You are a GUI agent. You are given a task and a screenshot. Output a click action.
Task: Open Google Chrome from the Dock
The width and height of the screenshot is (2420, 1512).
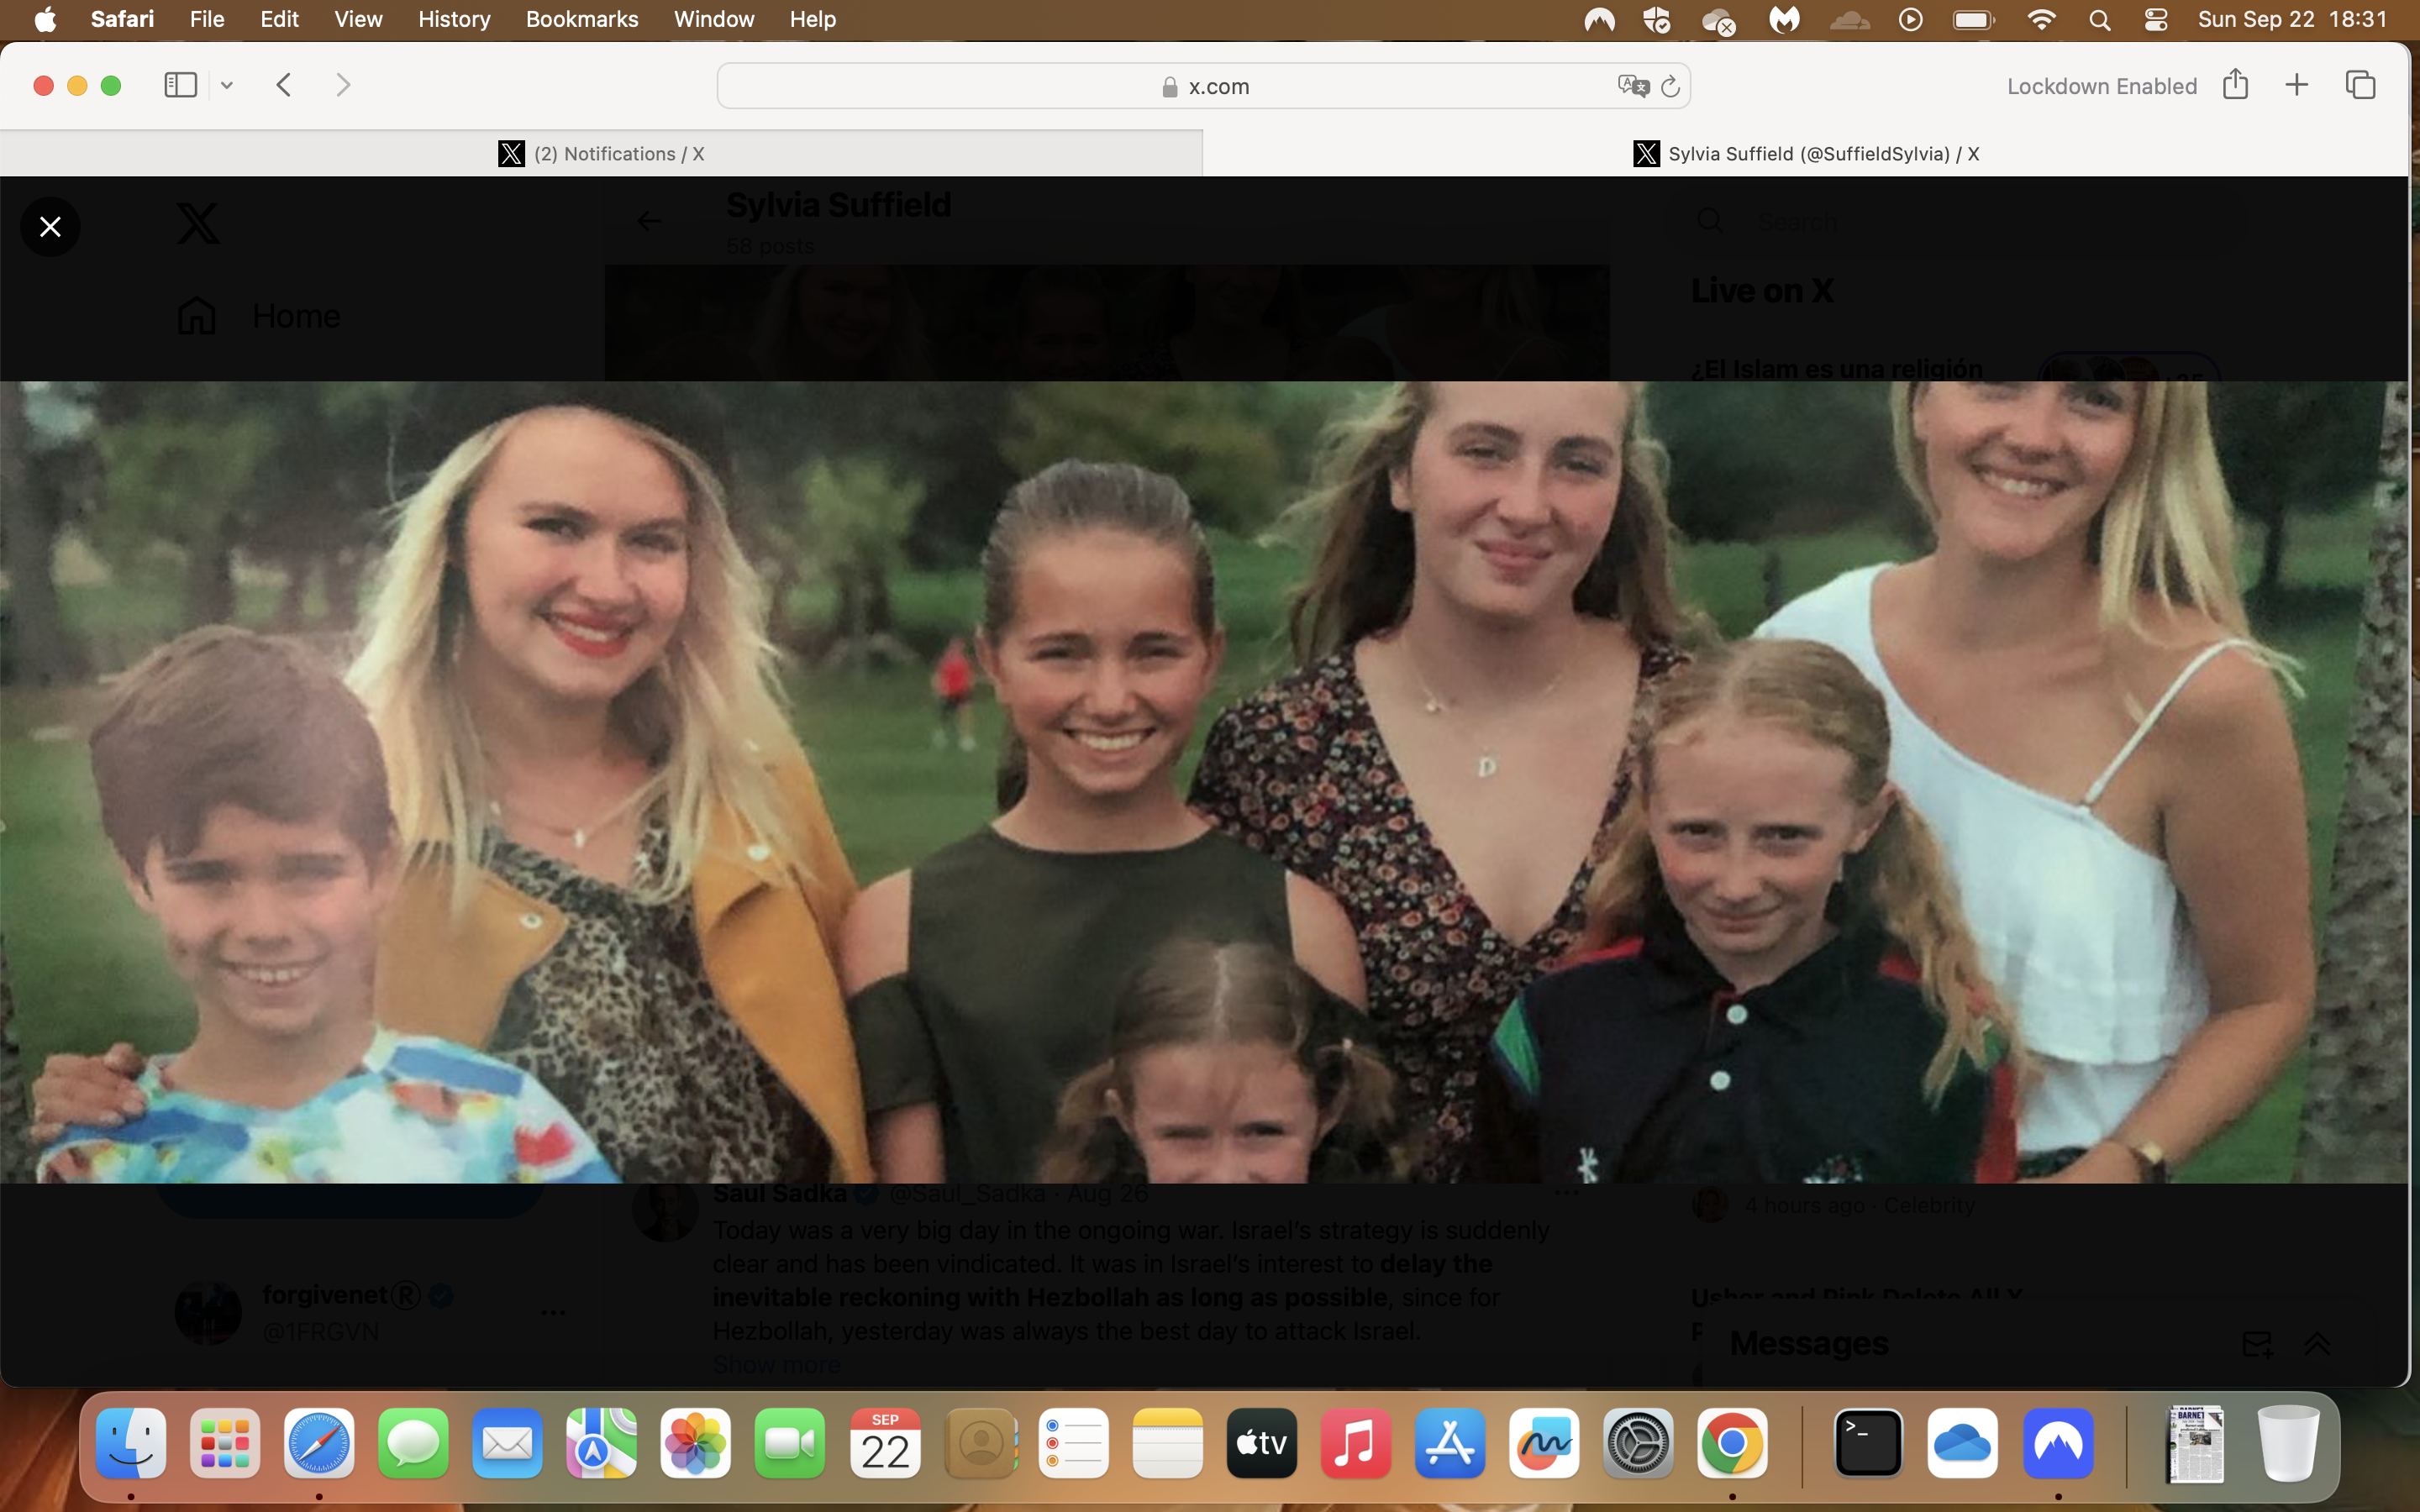[x=1732, y=1443]
